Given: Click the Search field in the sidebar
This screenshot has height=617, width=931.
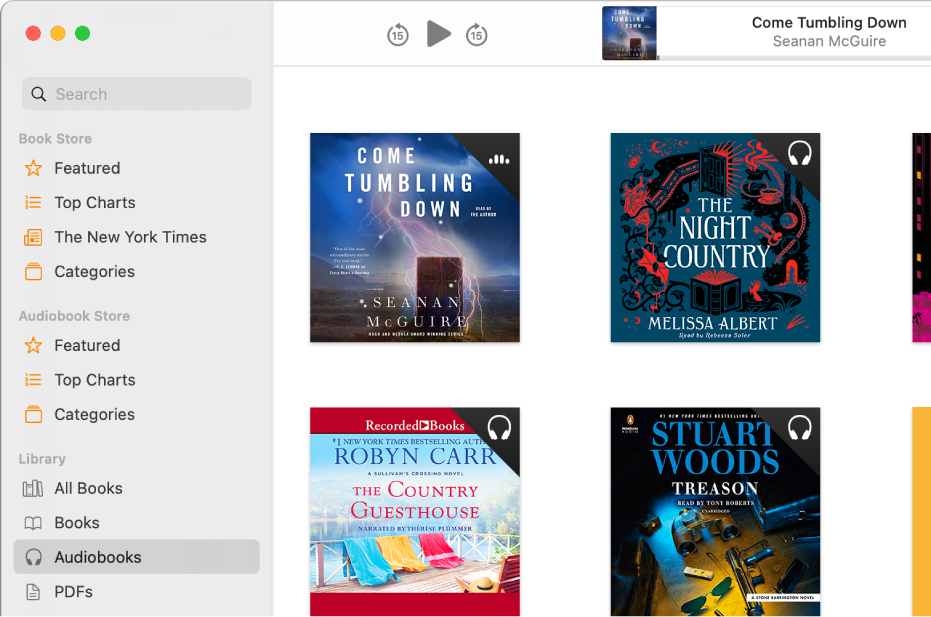Looking at the screenshot, I should pyautogui.click(x=137, y=94).
